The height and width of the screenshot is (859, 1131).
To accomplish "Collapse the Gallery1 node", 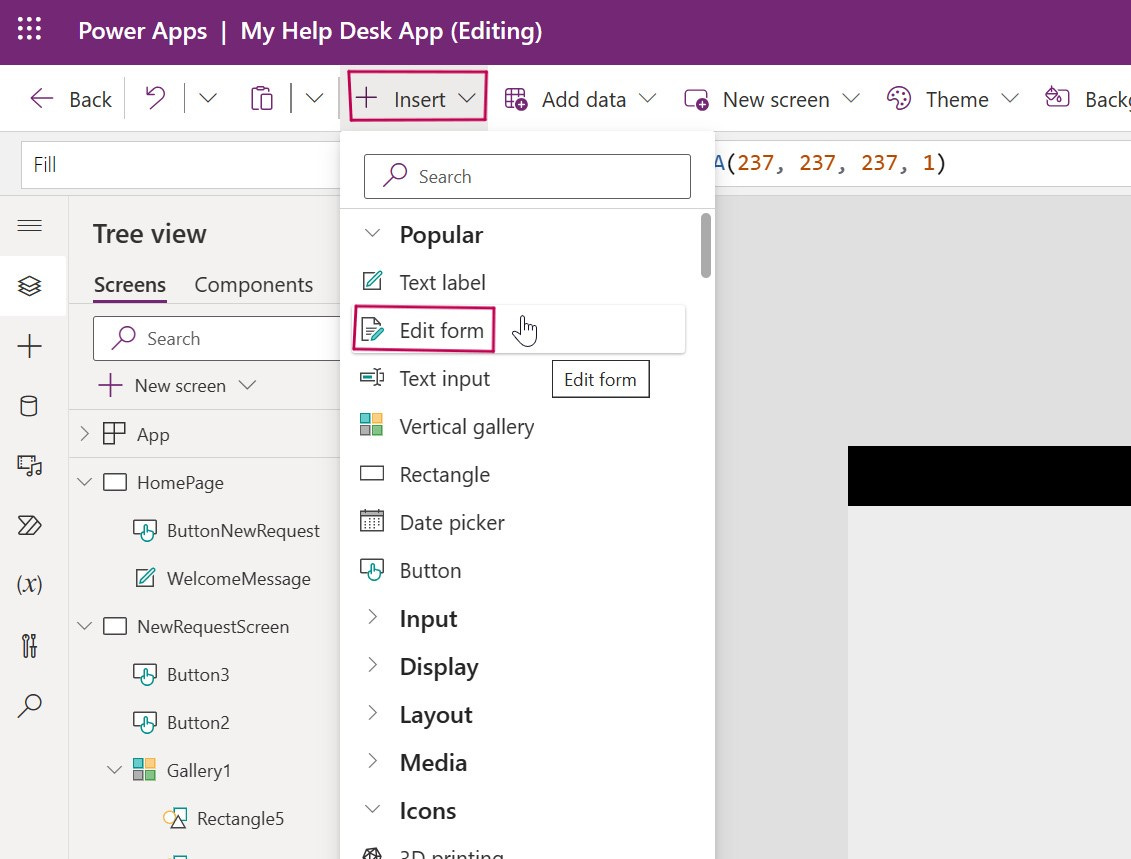I will click(x=114, y=770).
